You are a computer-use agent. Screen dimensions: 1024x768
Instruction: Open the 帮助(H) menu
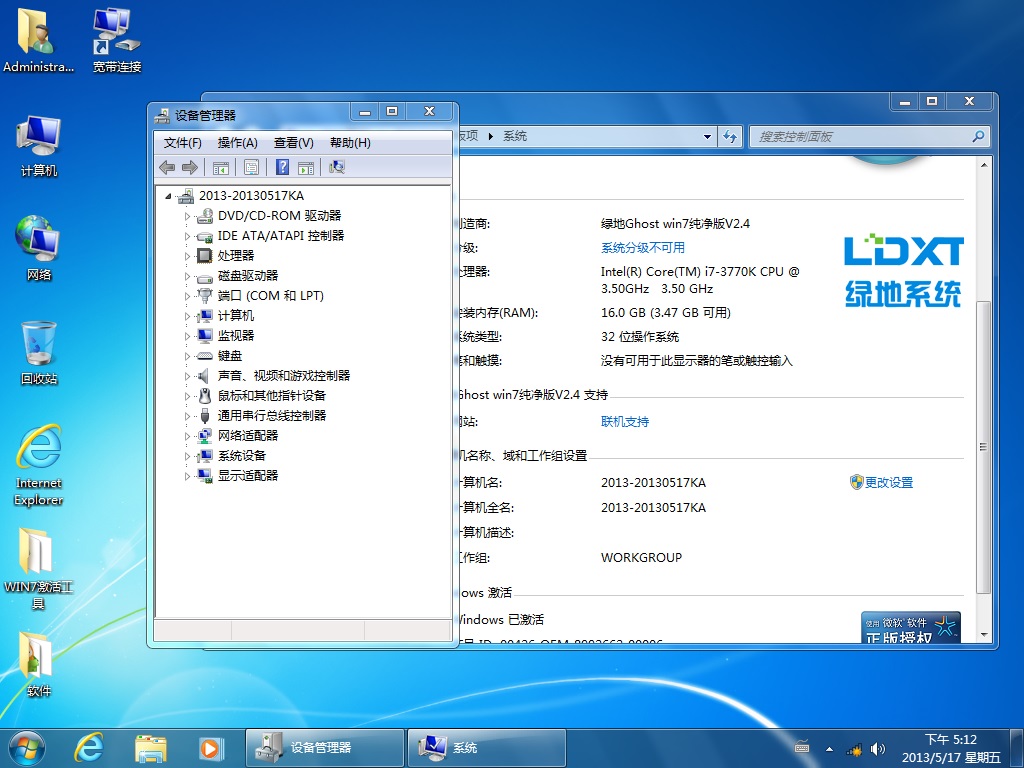(350, 143)
